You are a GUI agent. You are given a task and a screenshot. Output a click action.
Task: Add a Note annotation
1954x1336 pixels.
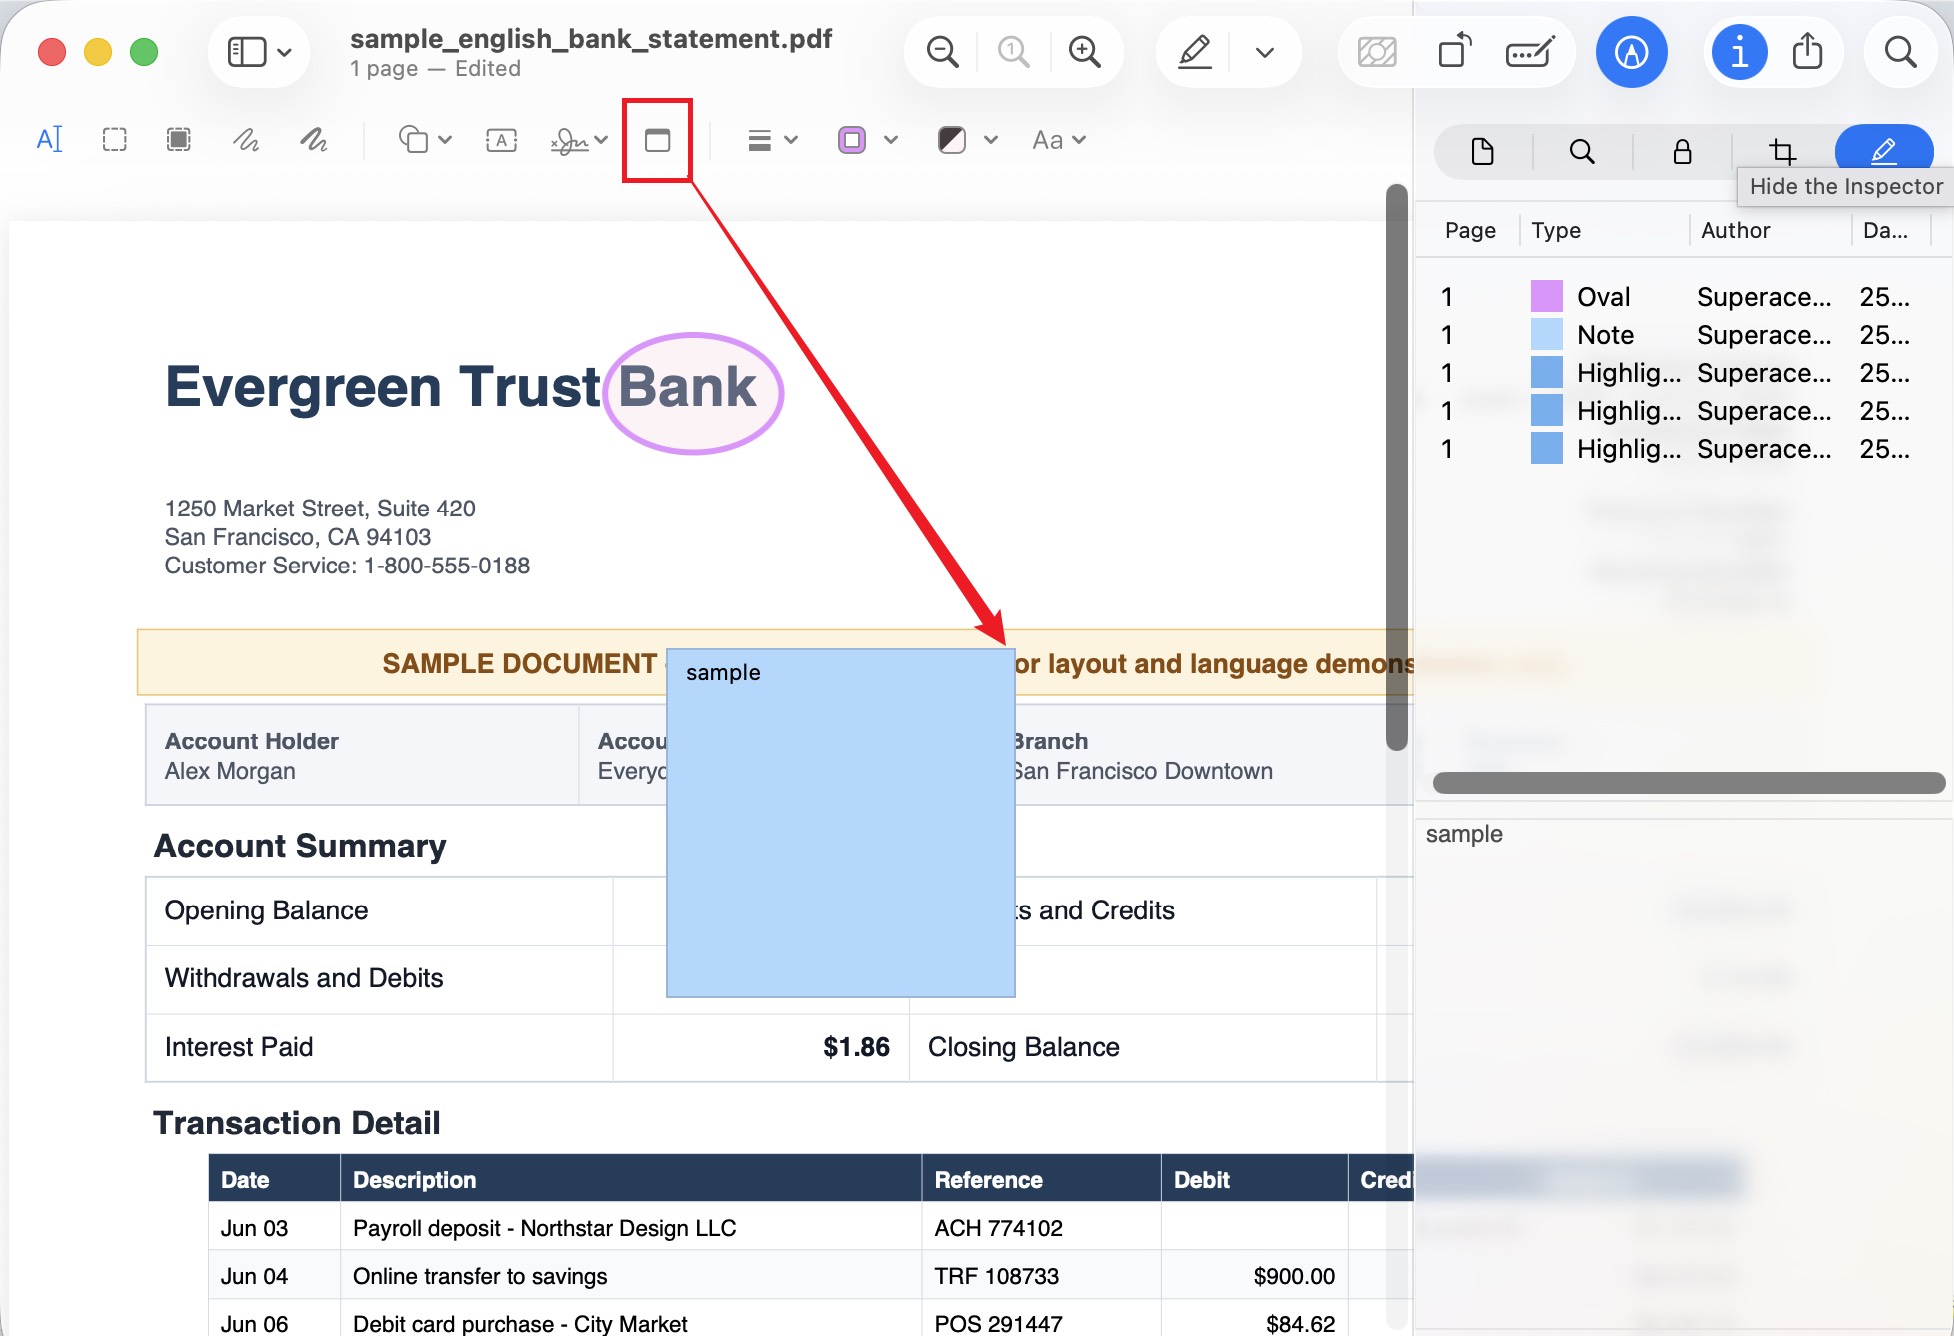[x=657, y=140]
